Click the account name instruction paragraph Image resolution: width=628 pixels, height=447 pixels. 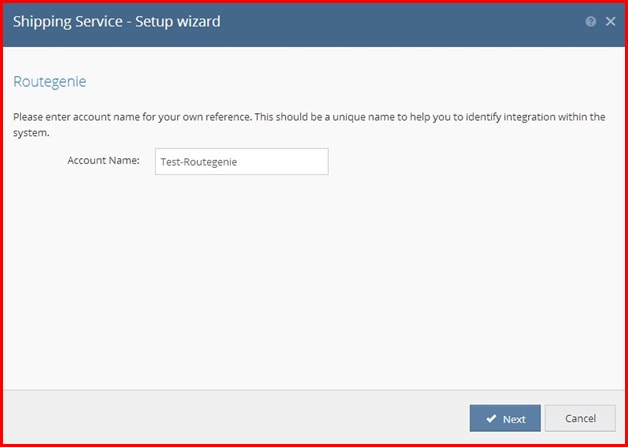pyautogui.click(x=309, y=125)
